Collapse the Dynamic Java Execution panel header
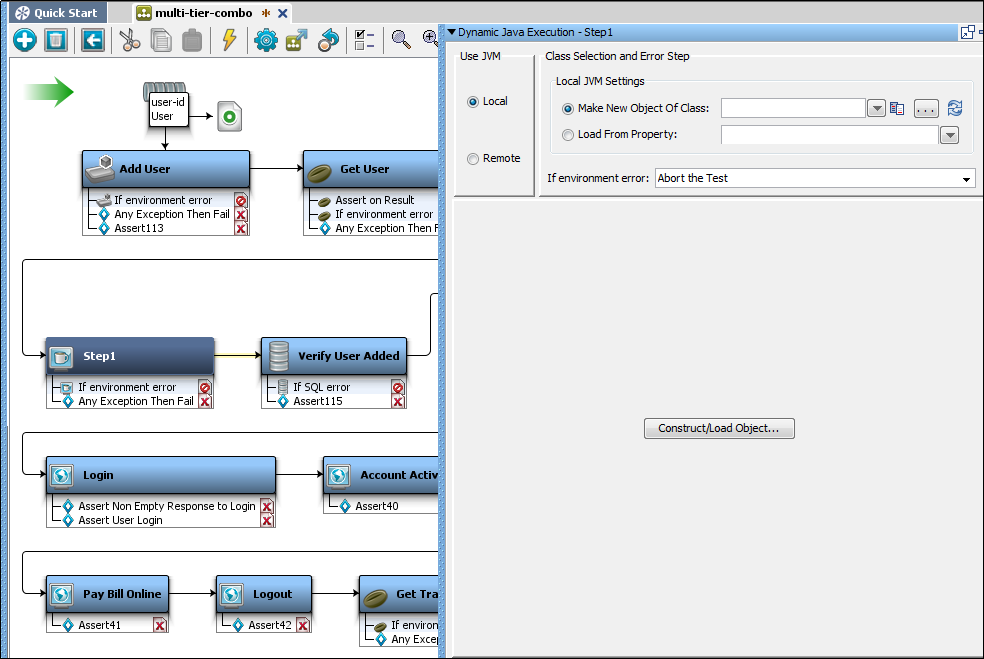Image resolution: width=984 pixels, height=659 pixels. (452, 31)
